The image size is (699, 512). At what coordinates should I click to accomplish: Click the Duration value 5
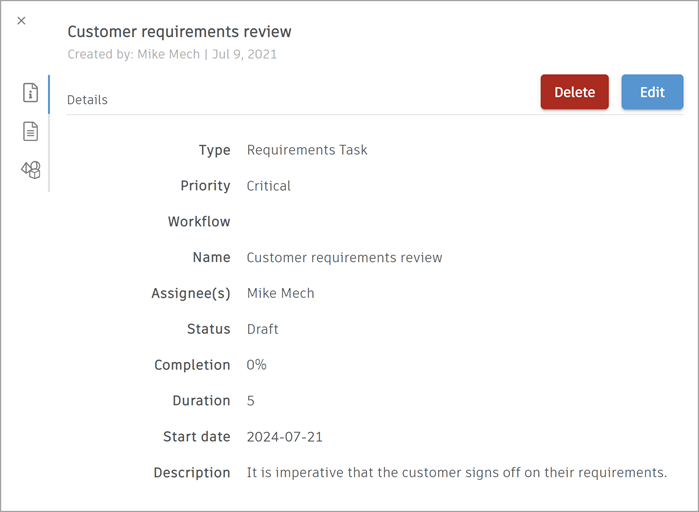point(251,401)
